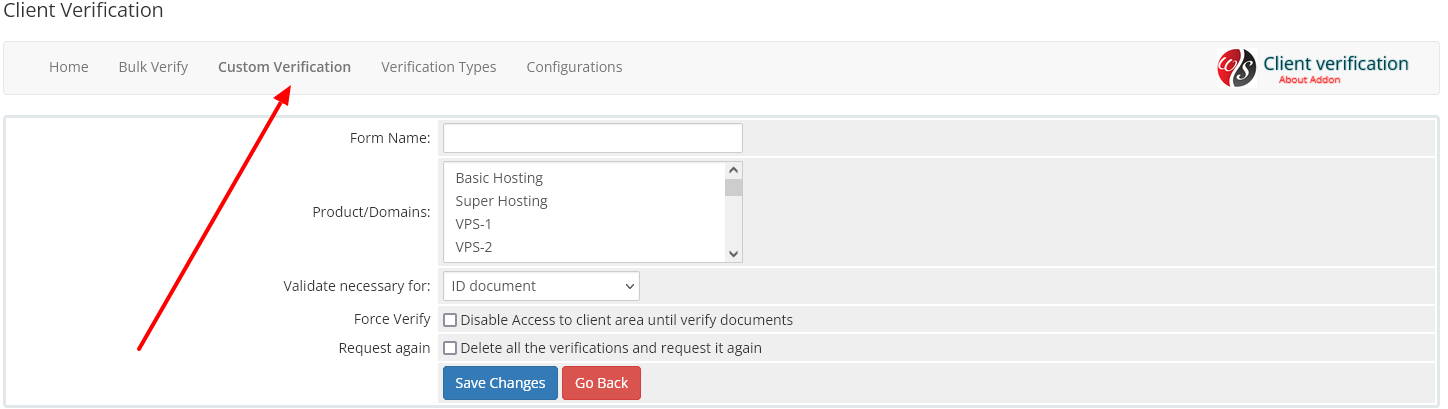Image resolution: width=1448 pixels, height=409 pixels.
Task: Open the Validate necessary for dropdown
Action: tap(541, 286)
